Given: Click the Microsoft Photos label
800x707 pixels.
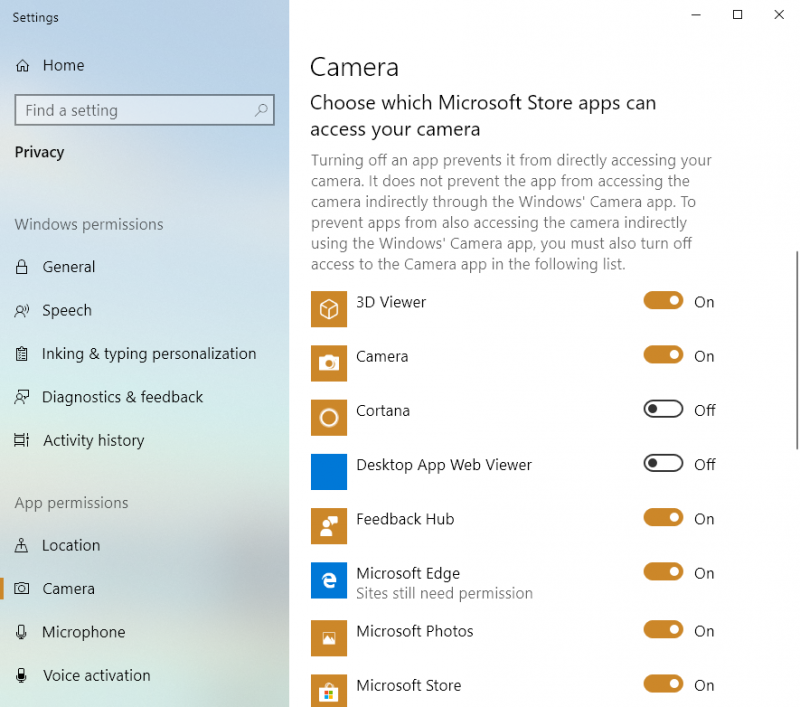Looking at the screenshot, I should [x=415, y=631].
